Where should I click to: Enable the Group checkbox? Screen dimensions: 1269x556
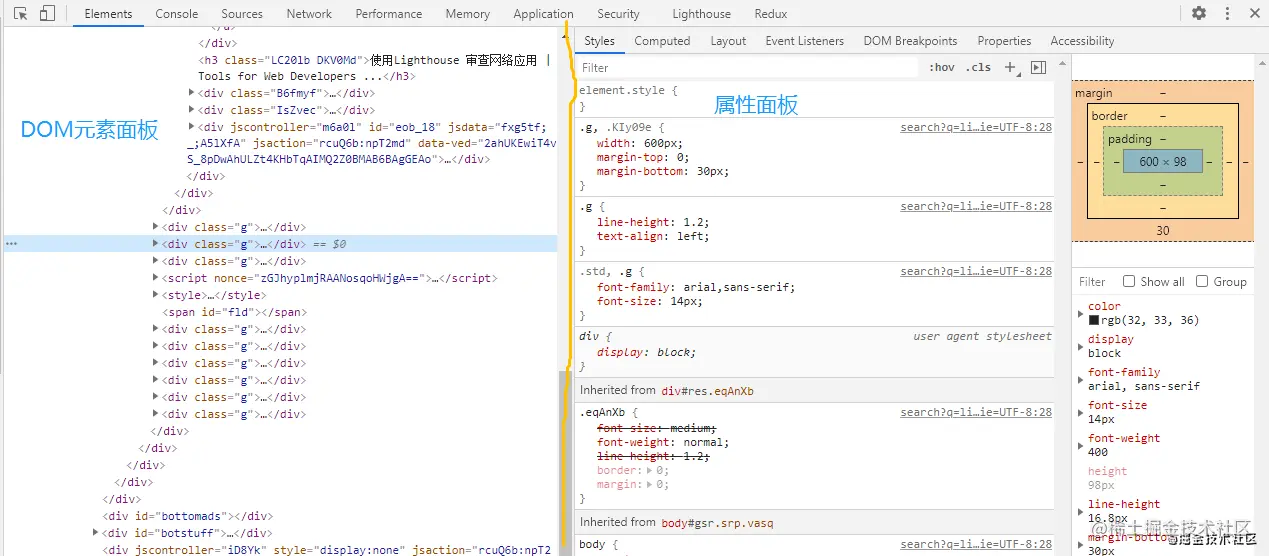pyautogui.click(x=1202, y=281)
